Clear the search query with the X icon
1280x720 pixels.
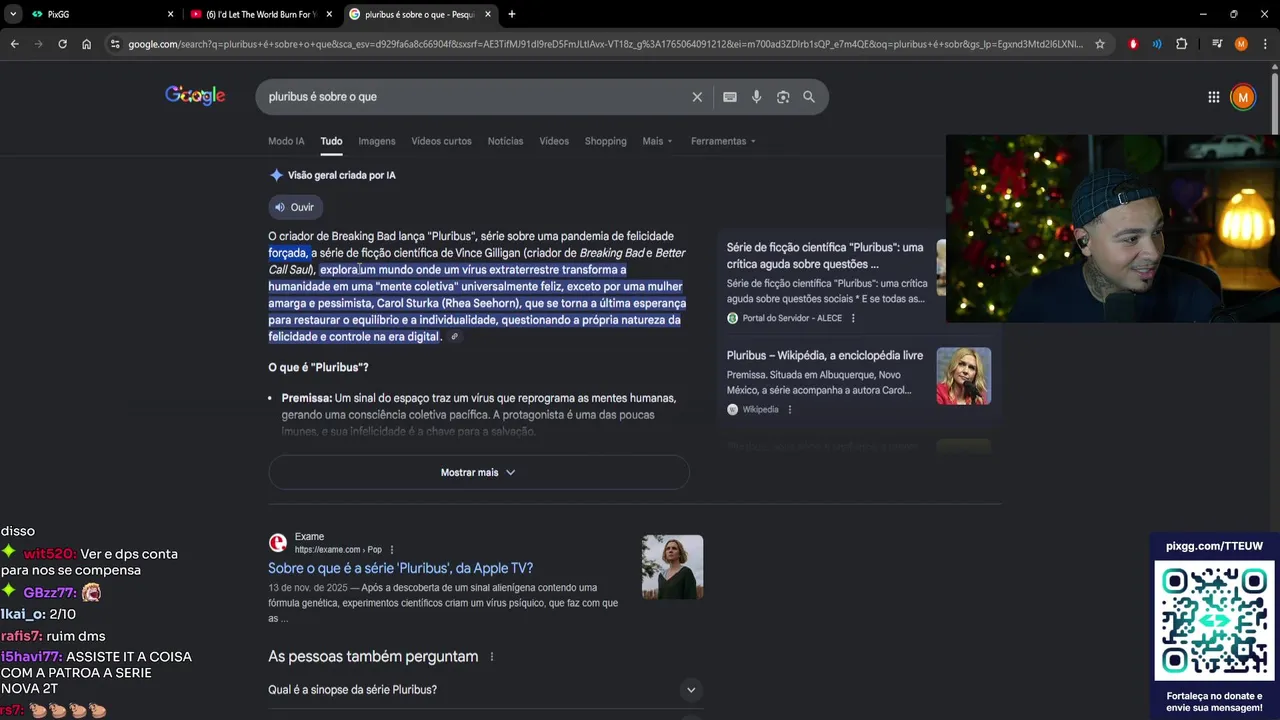(697, 97)
